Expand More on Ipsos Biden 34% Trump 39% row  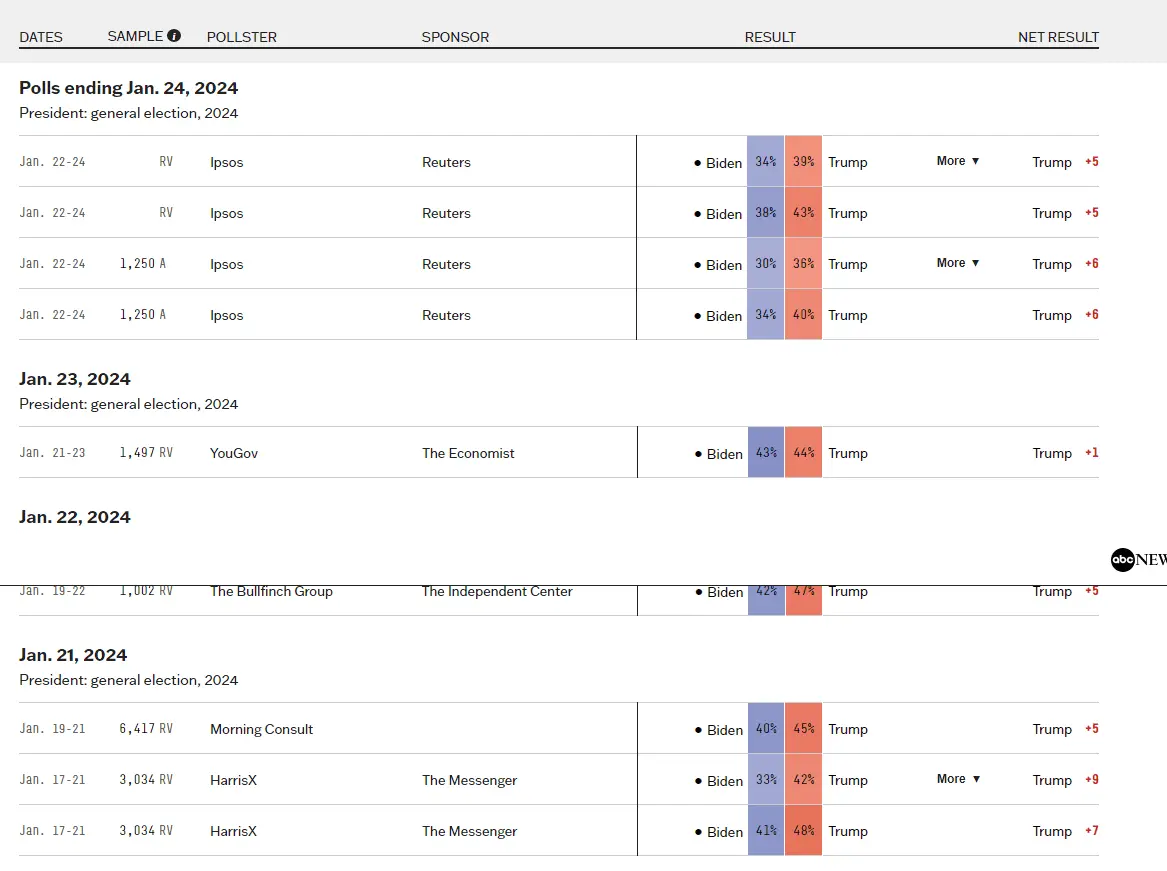click(x=958, y=161)
